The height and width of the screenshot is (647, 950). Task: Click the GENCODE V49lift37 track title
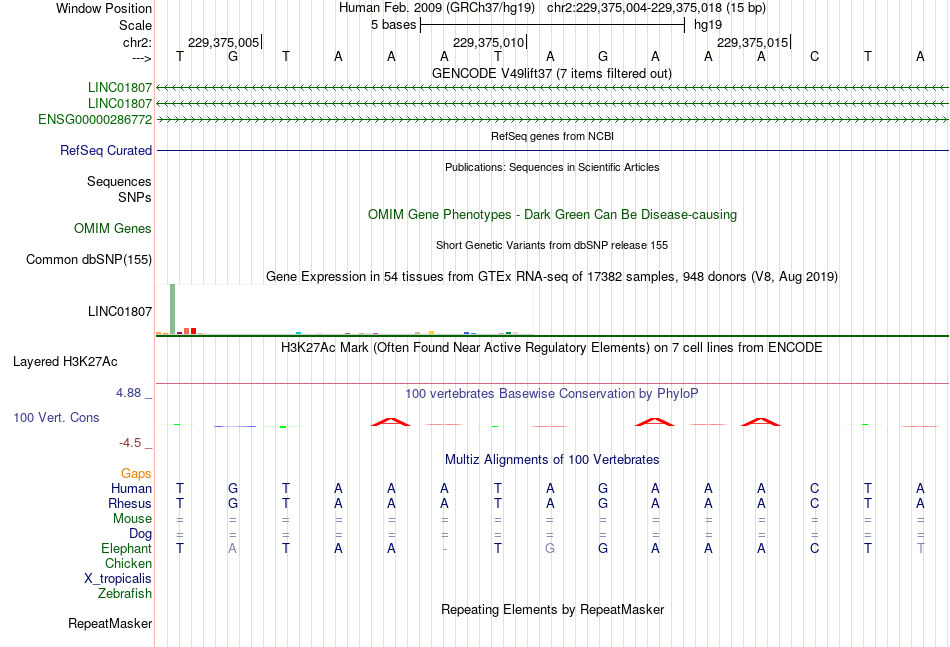552,73
